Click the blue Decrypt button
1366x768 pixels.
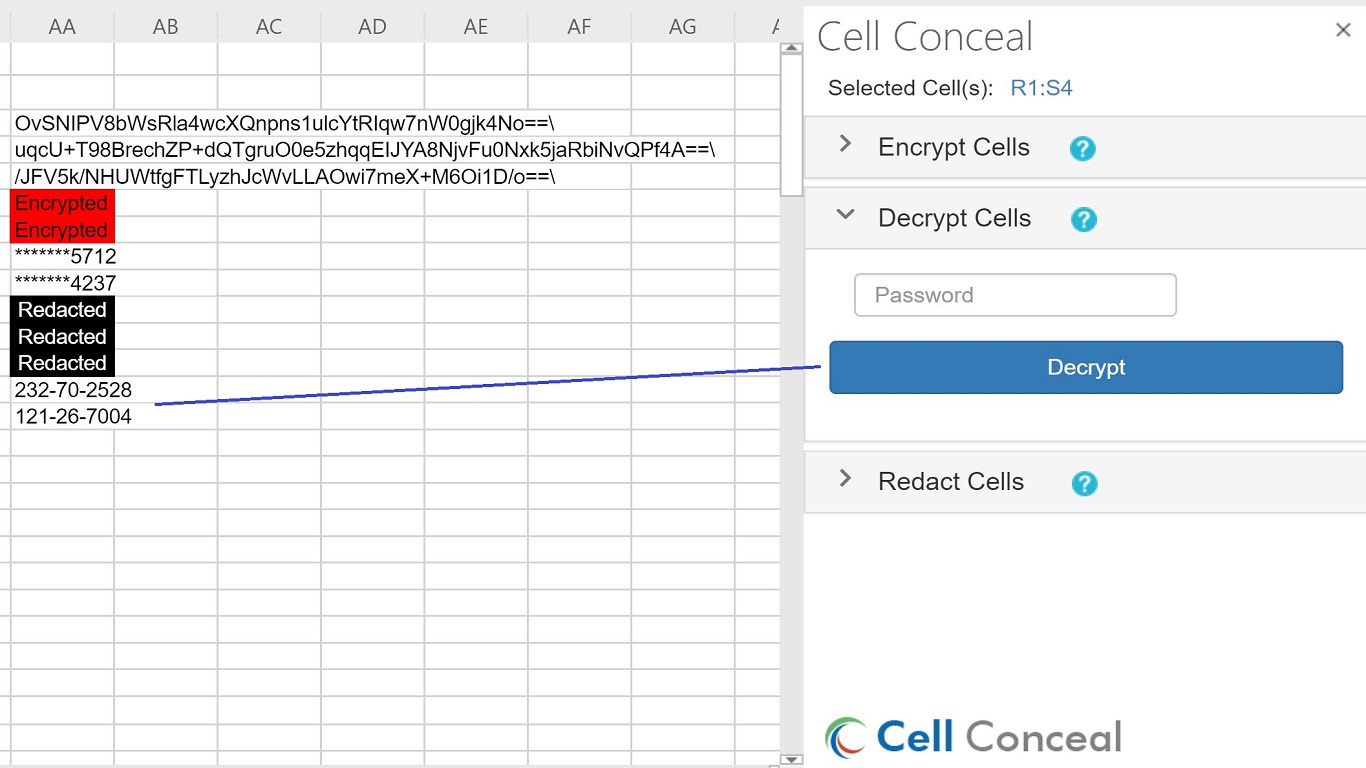click(x=1086, y=367)
